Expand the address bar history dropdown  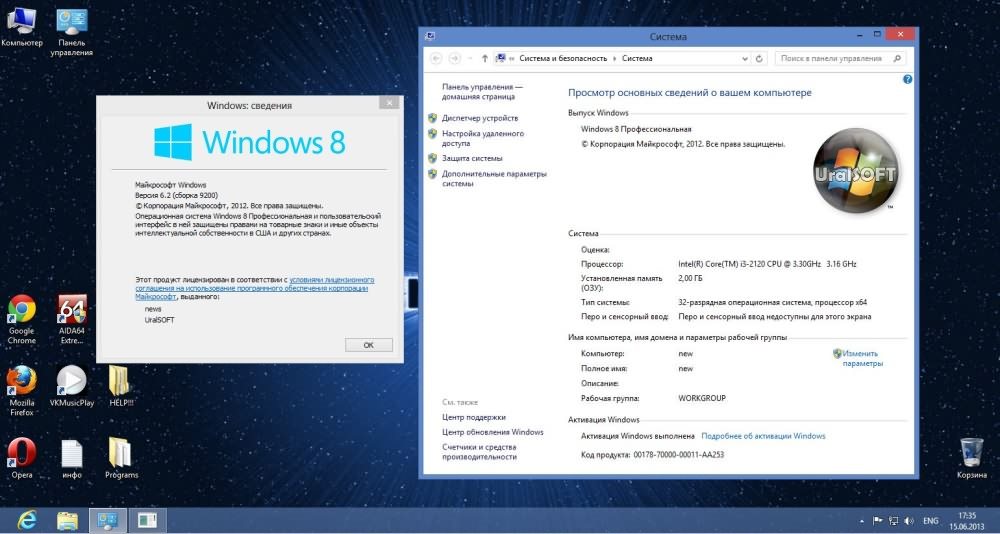744,59
